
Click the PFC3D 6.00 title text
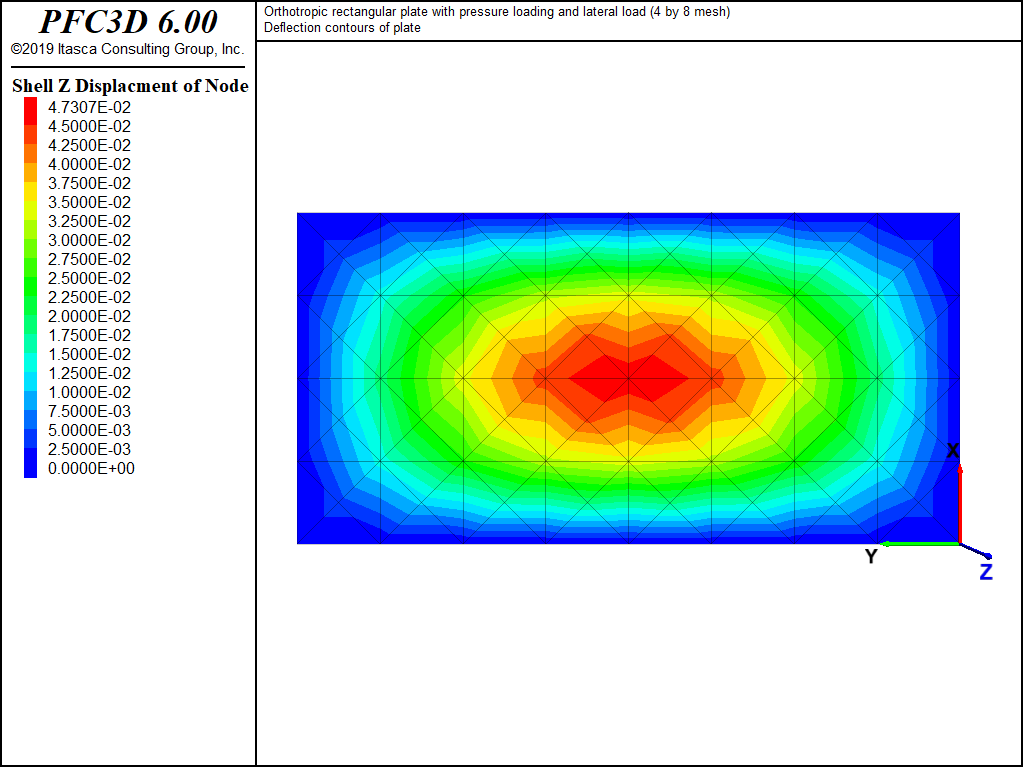(x=128, y=22)
